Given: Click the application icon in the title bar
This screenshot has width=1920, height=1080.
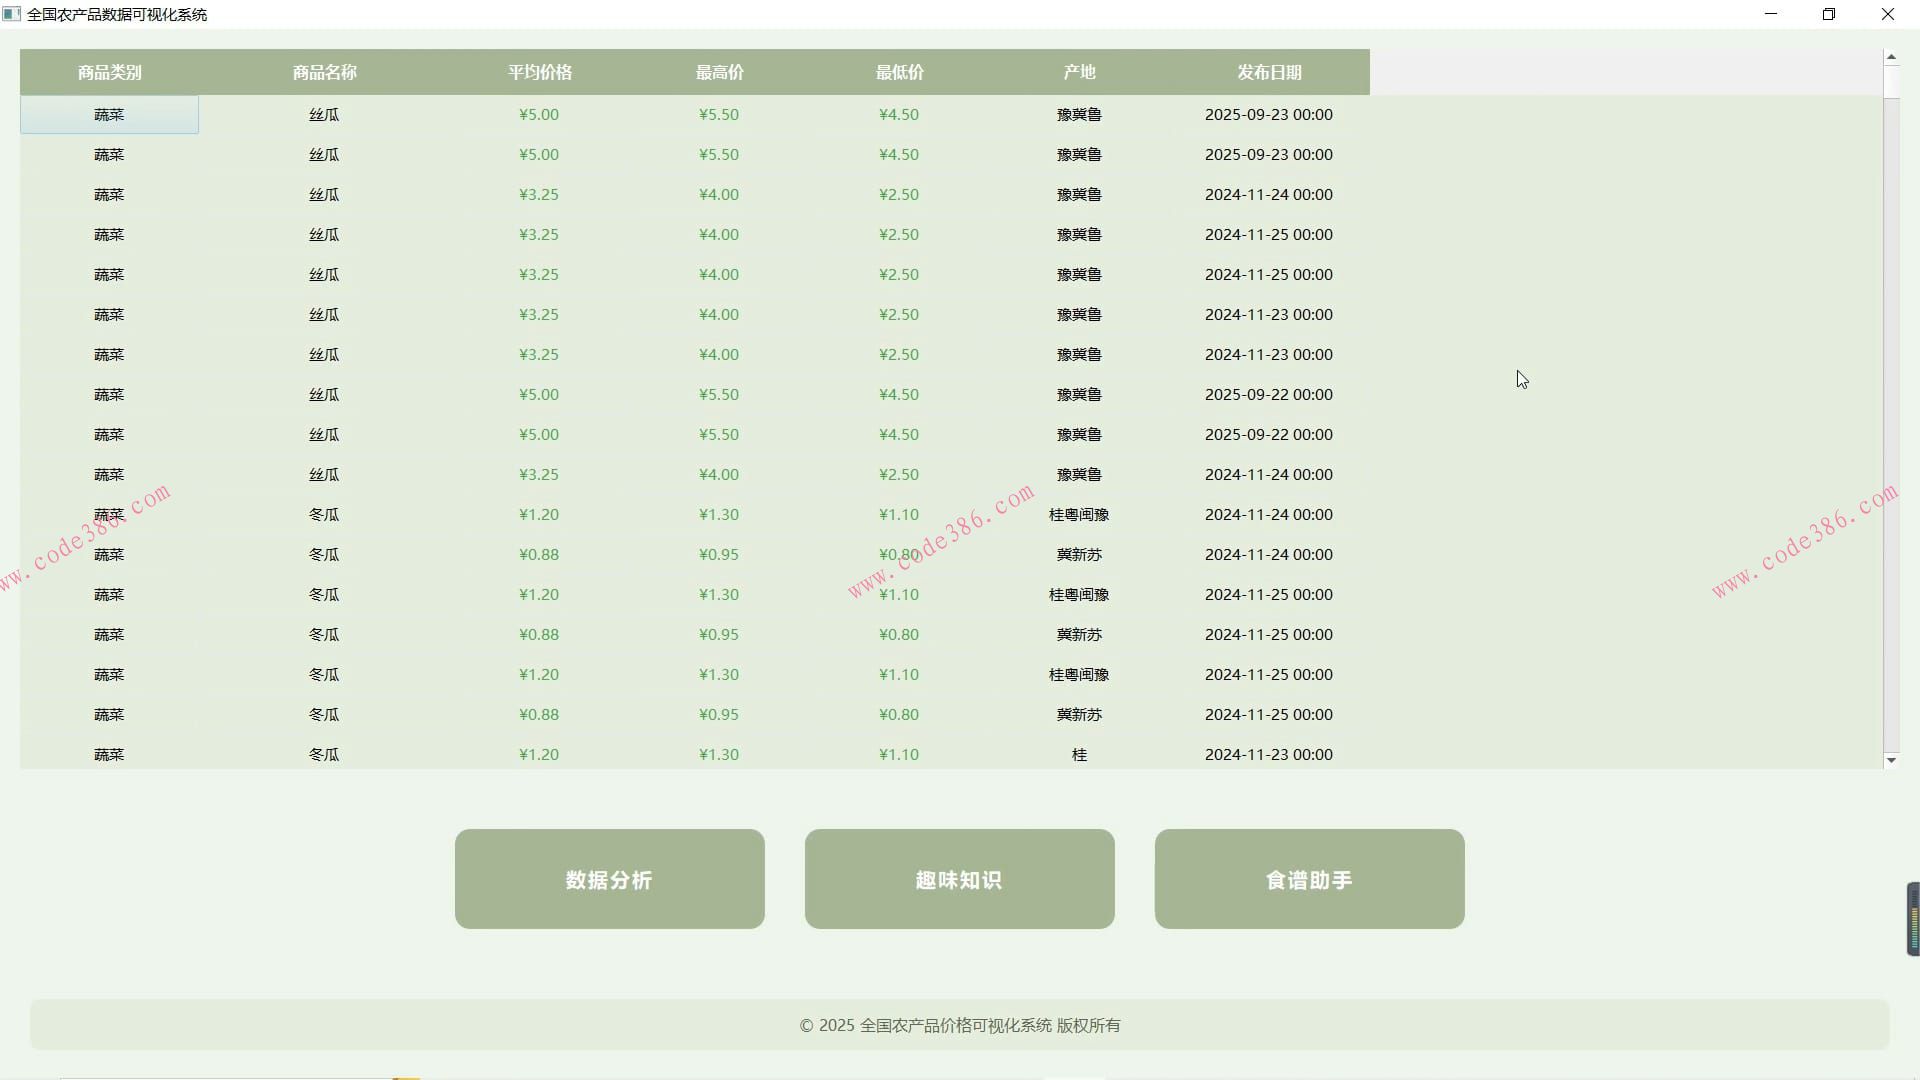Looking at the screenshot, I should [13, 13].
